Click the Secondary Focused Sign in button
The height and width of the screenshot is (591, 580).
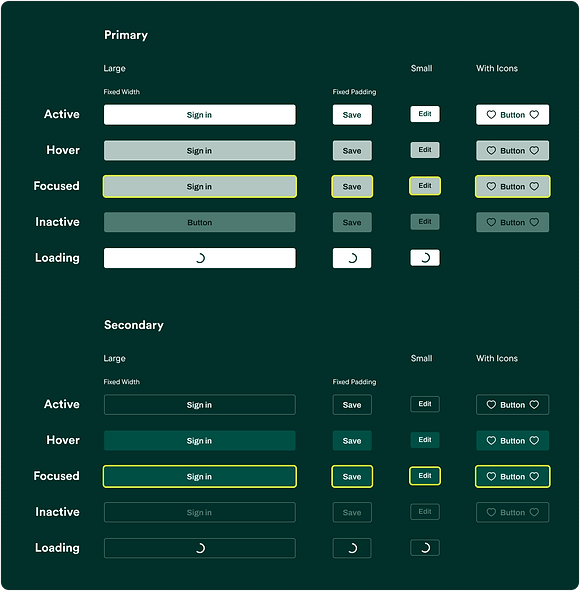click(x=199, y=476)
